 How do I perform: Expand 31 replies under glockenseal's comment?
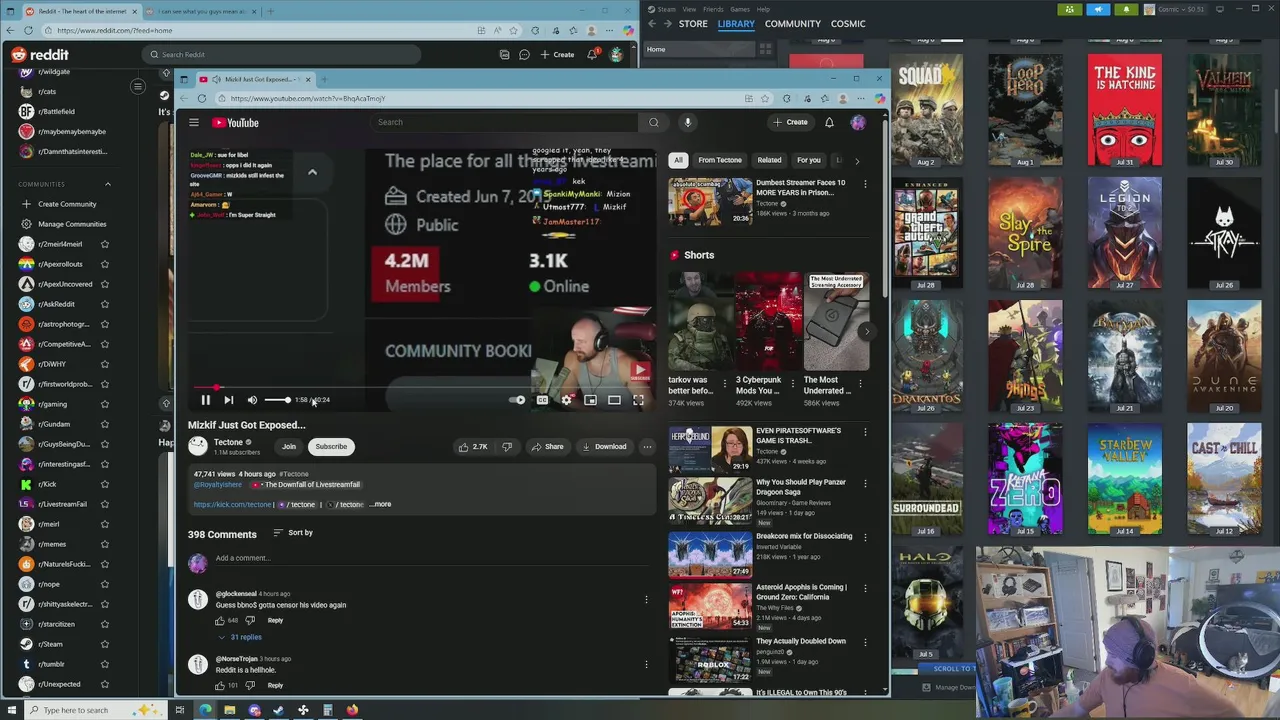pos(240,637)
